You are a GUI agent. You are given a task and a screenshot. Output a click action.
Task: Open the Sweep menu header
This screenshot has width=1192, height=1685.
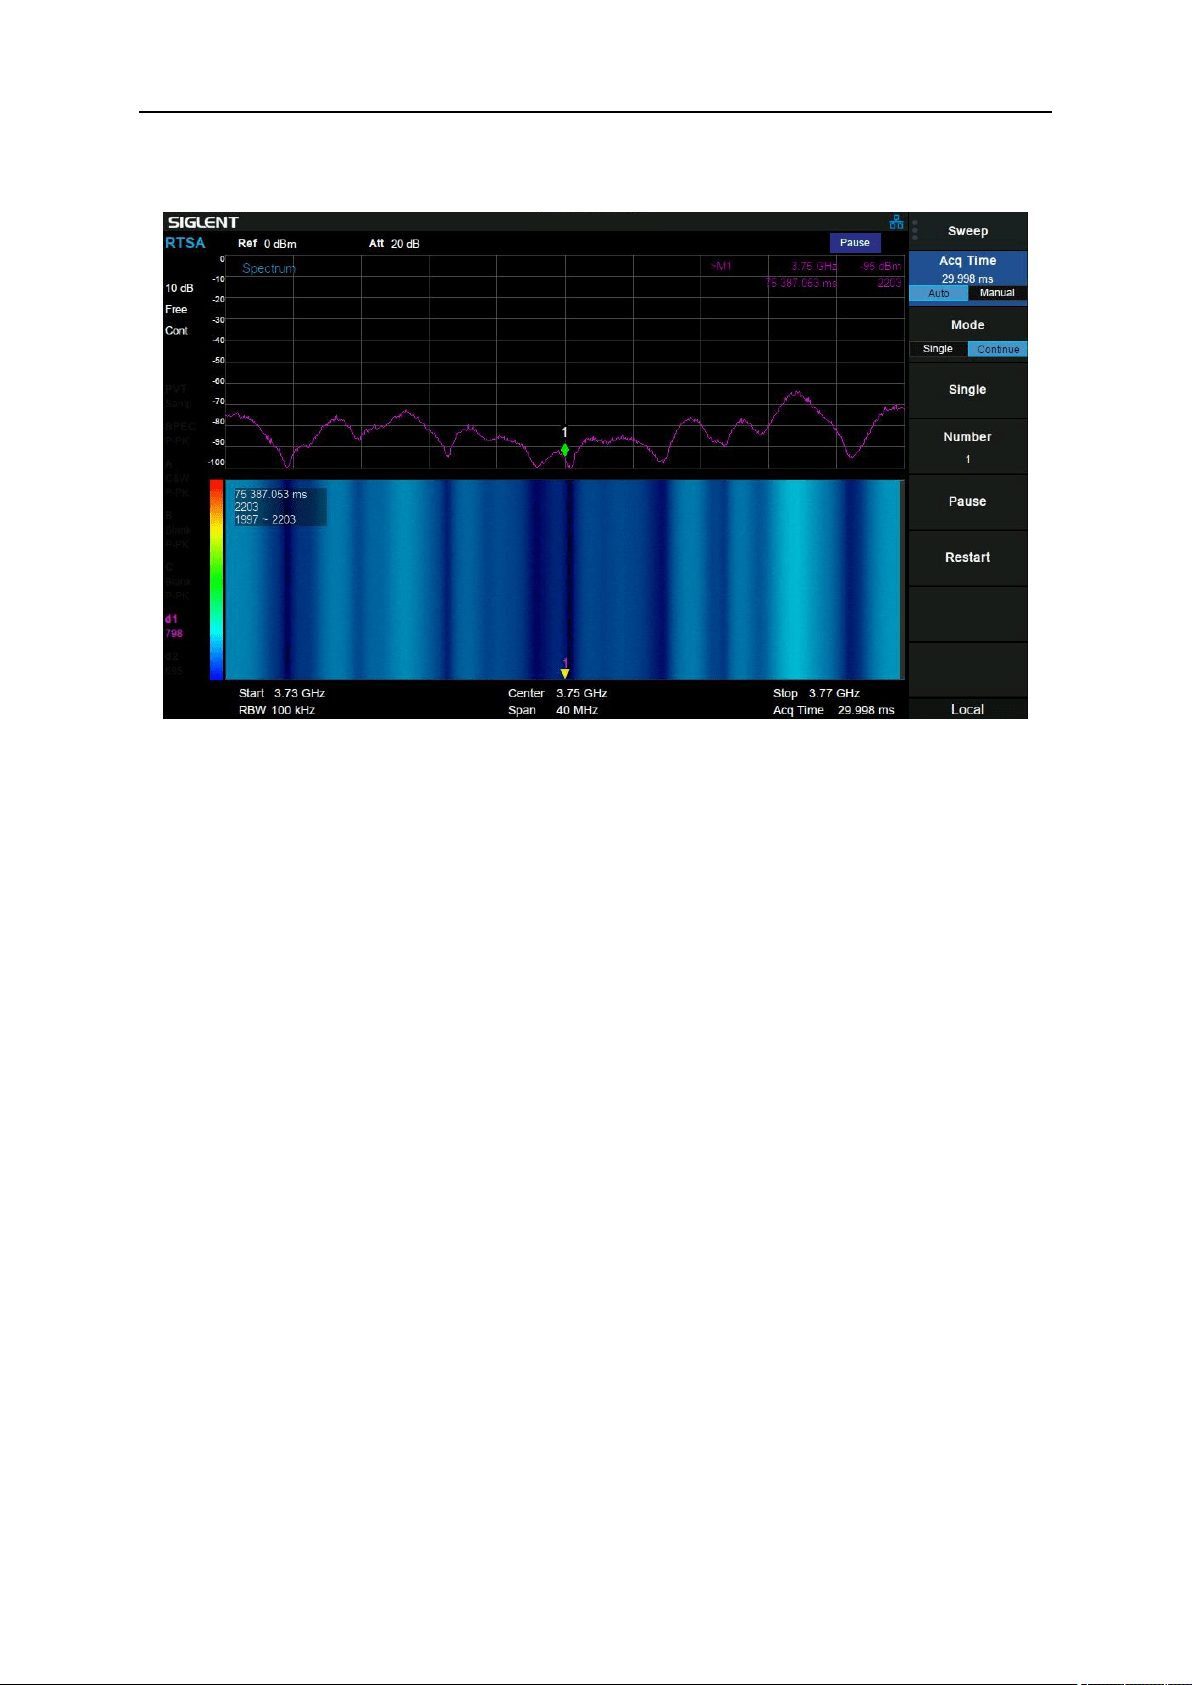click(x=968, y=231)
